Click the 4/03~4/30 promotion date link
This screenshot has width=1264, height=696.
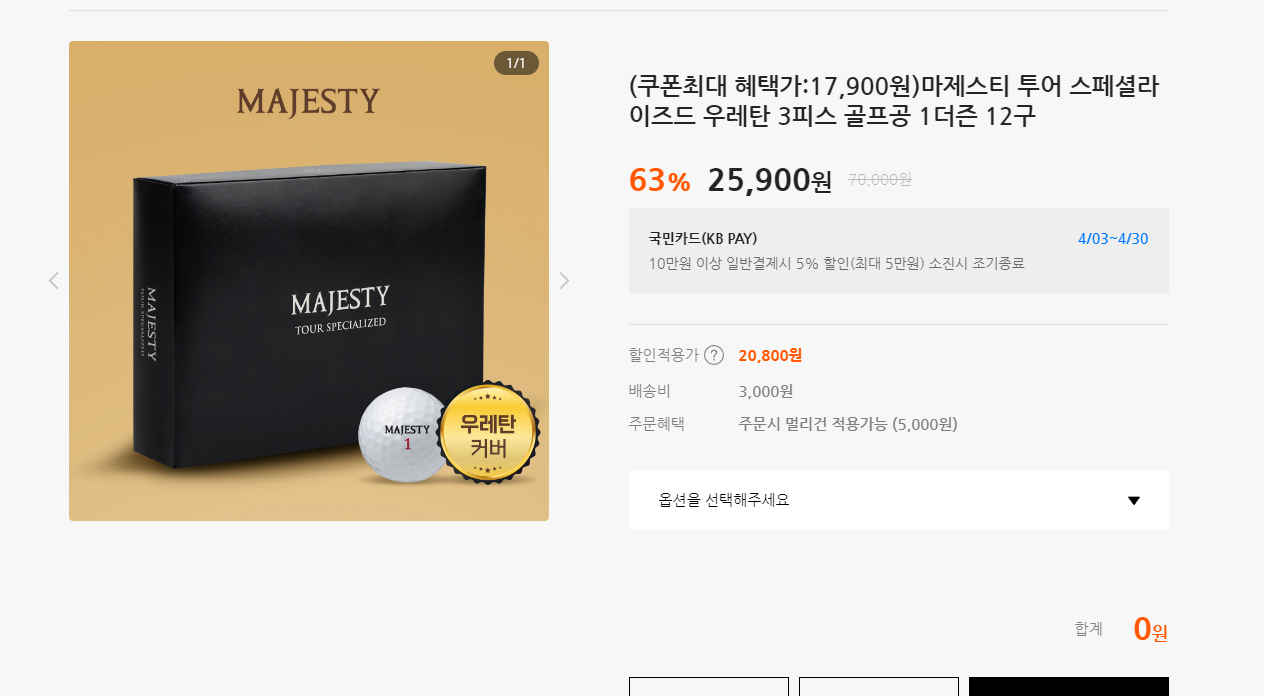click(1113, 238)
